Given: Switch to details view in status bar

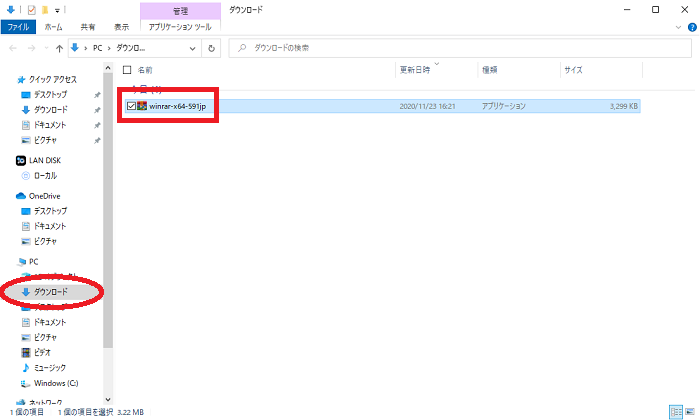Looking at the screenshot, I should coord(676,412).
